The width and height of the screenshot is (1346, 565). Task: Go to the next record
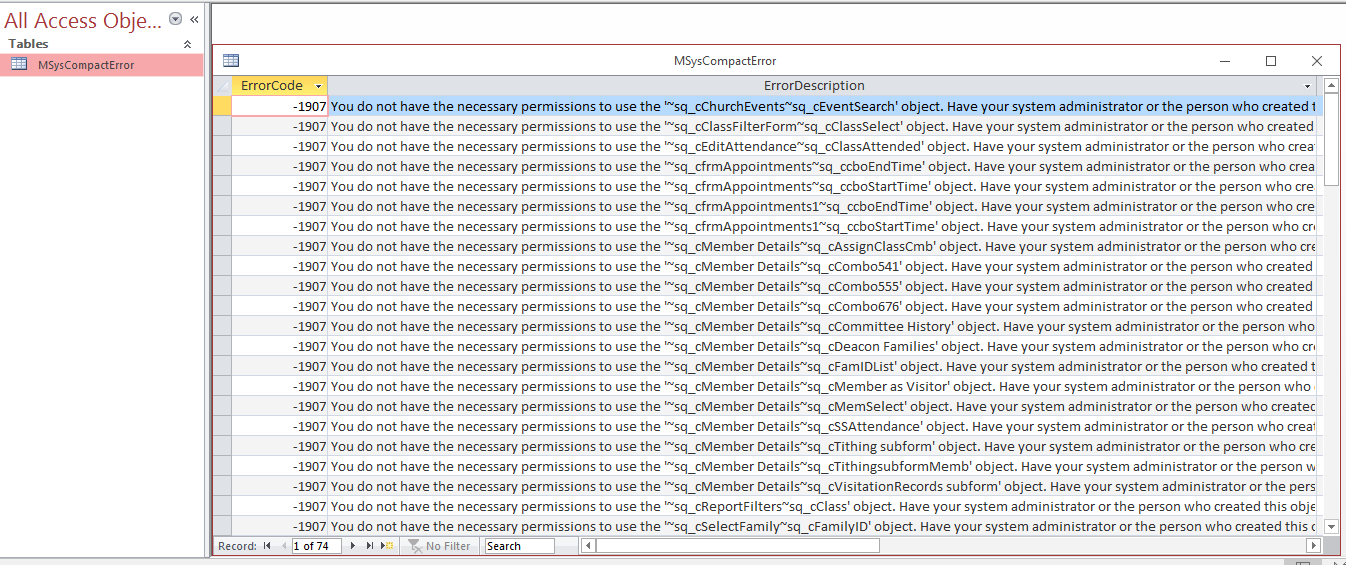pos(352,546)
